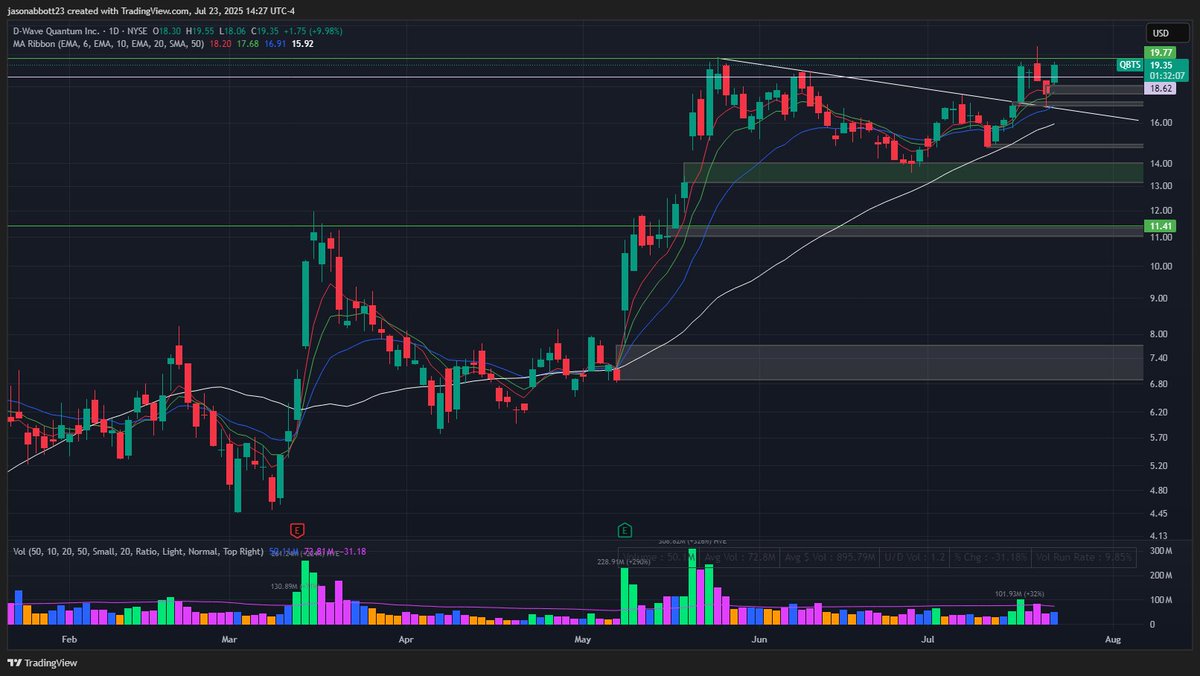Select the 11.41 green price label

pyautogui.click(x=1161, y=227)
